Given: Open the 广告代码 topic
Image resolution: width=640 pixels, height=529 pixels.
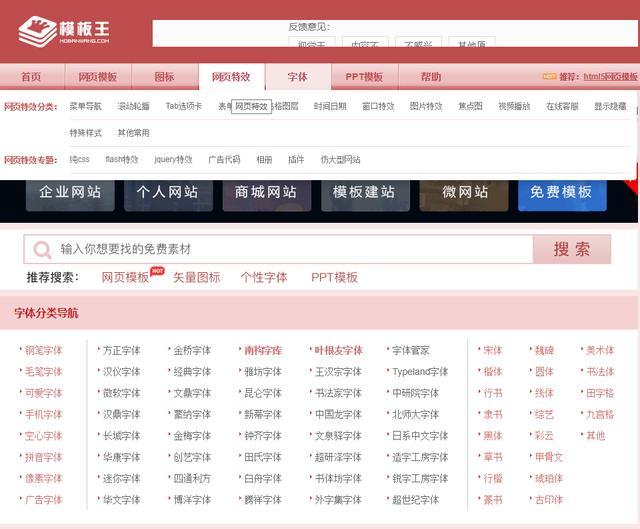Looking at the screenshot, I should pos(224,160).
